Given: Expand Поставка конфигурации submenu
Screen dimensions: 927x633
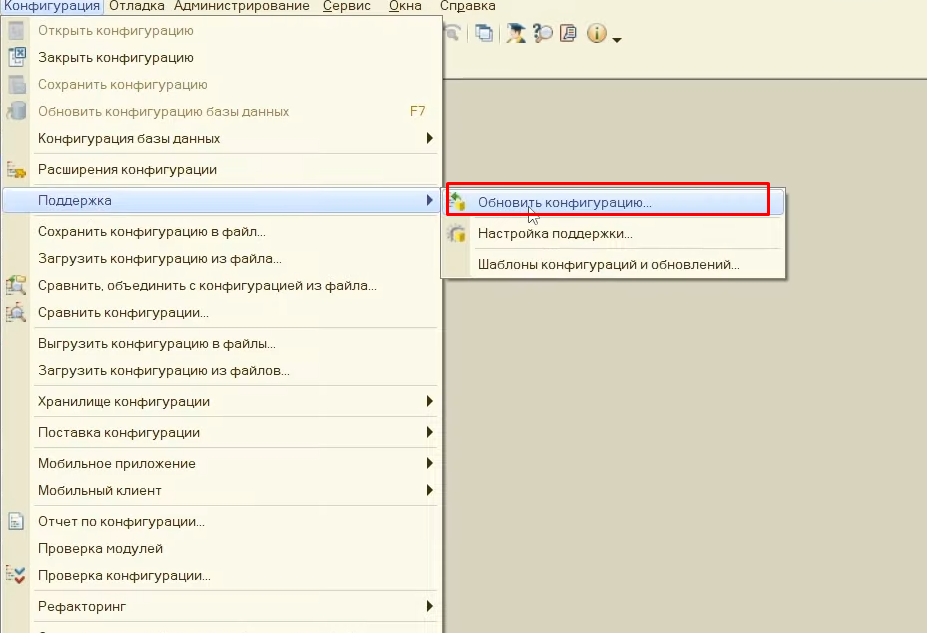Looking at the screenshot, I should click(222, 433).
